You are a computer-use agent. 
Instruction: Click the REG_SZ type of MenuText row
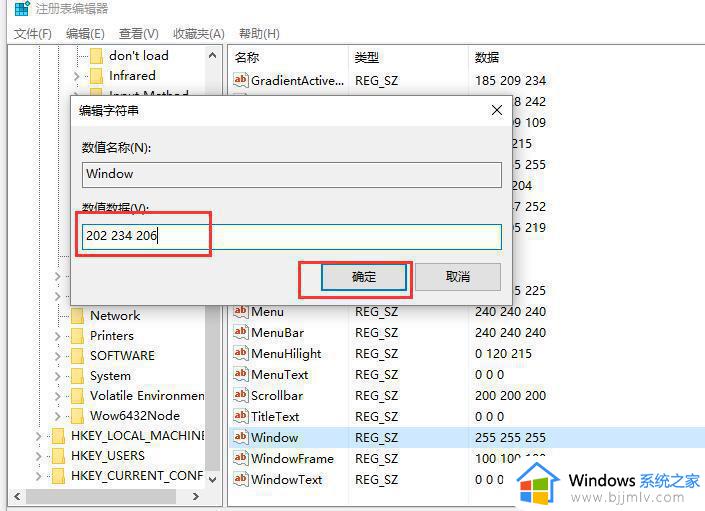coord(376,374)
